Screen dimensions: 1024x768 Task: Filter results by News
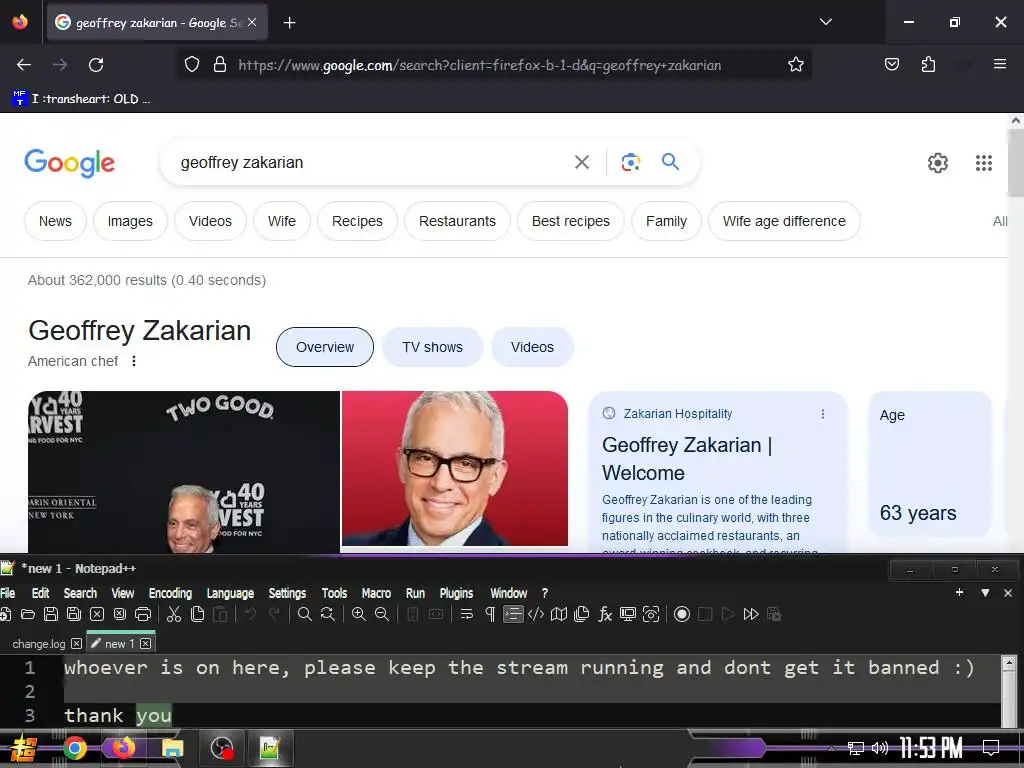click(56, 221)
